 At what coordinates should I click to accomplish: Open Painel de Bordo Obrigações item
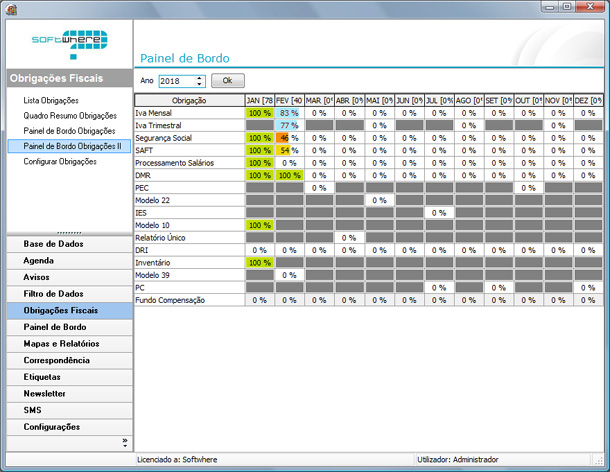click(x=69, y=131)
